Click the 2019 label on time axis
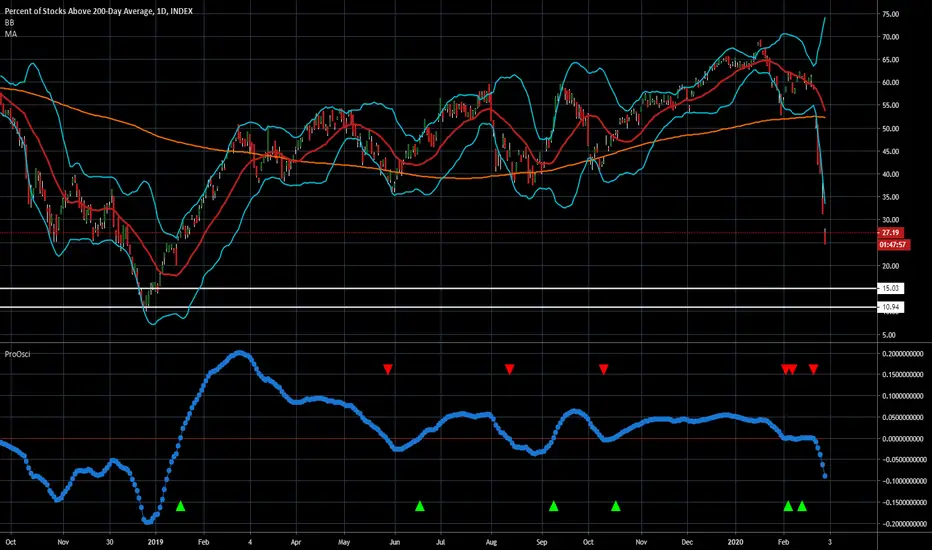The width and height of the screenshot is (932, 550). pyautogui.click(x=155, y=542)
